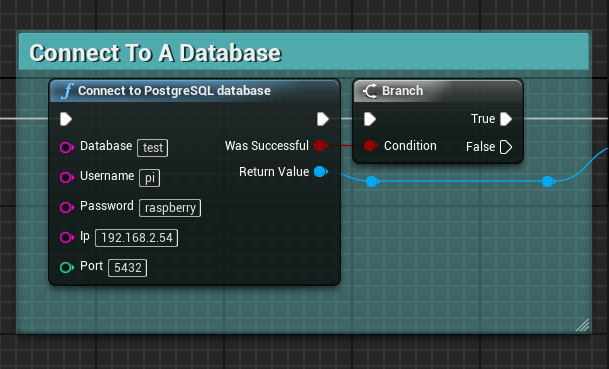The width and height of the screenshot is (609, 369).
Task: Click the Branch Condition input pin
Action: click(370, 146)
